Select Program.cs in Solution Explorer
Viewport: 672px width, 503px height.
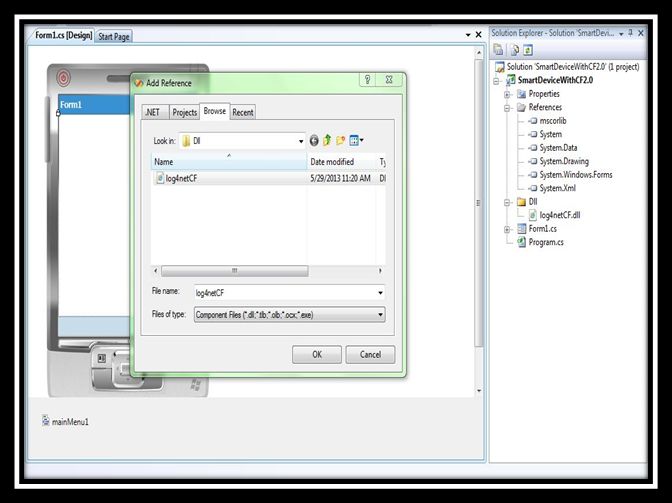pos(546,242)
